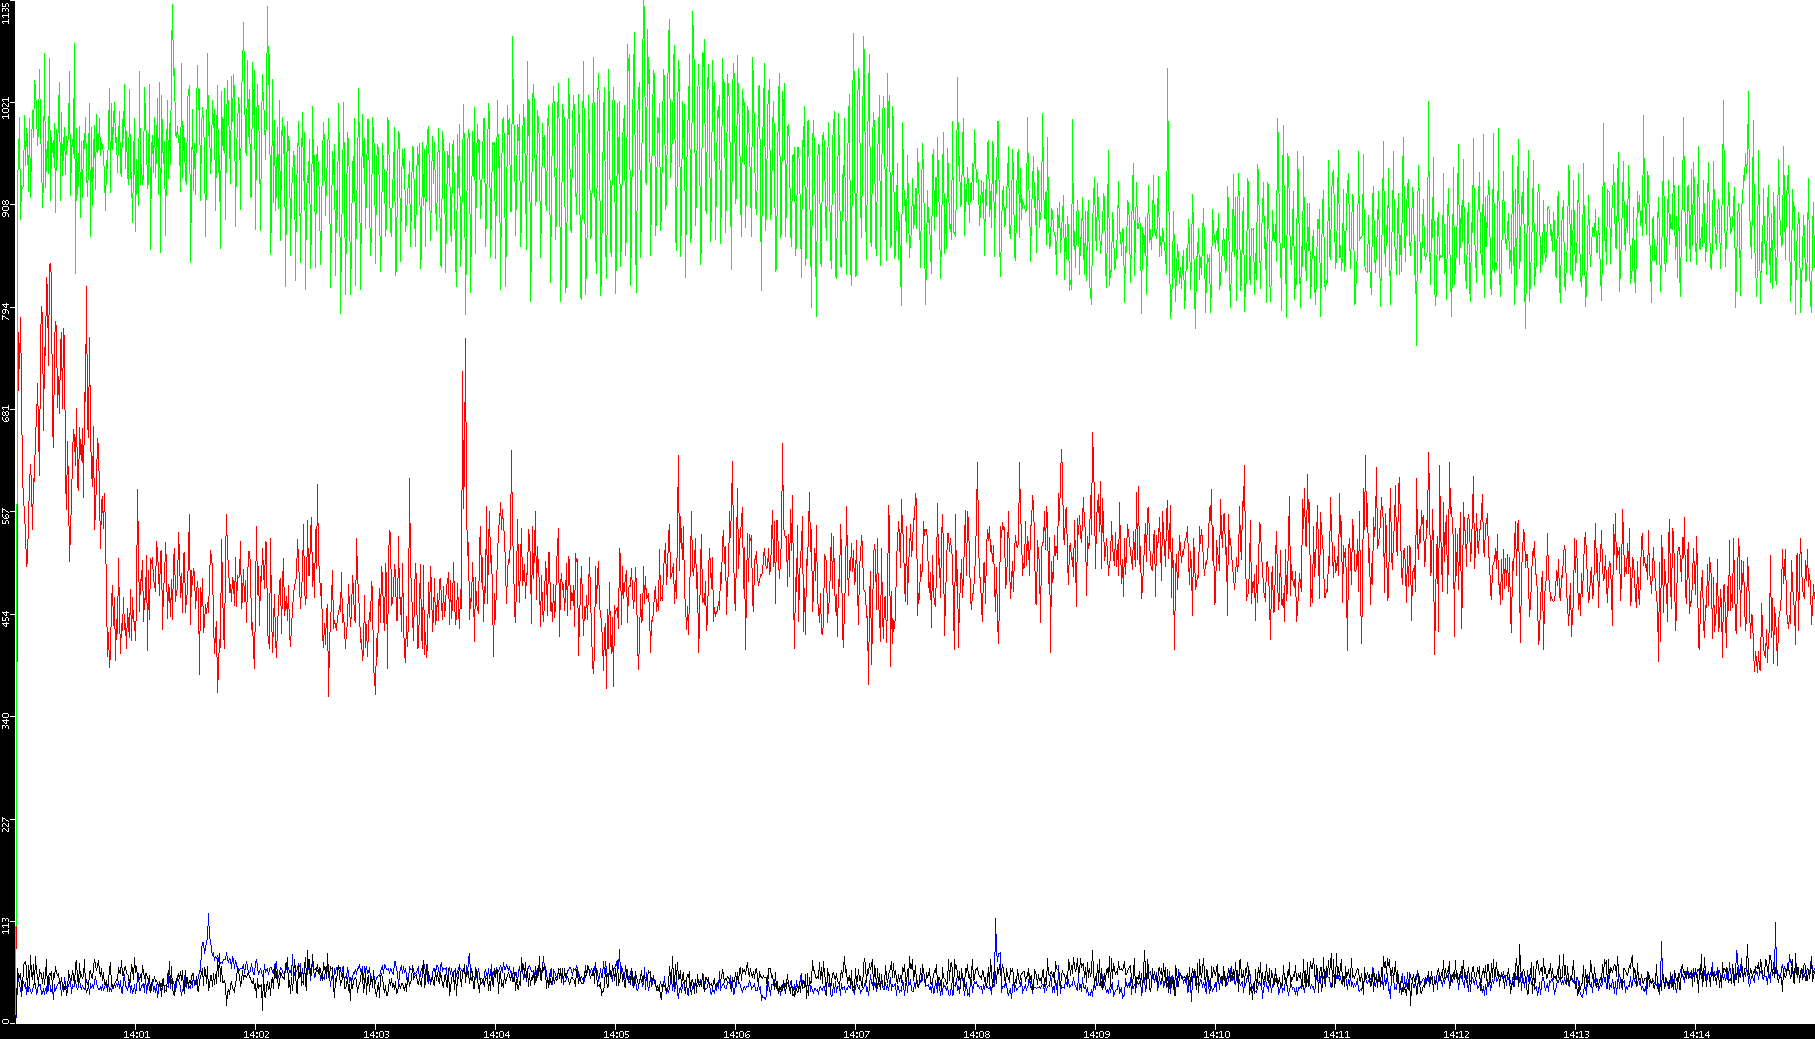Screen dimensions: 1815x1039
Task: Click the 14:05 time axis label
Action: [x=616, y=1033]
